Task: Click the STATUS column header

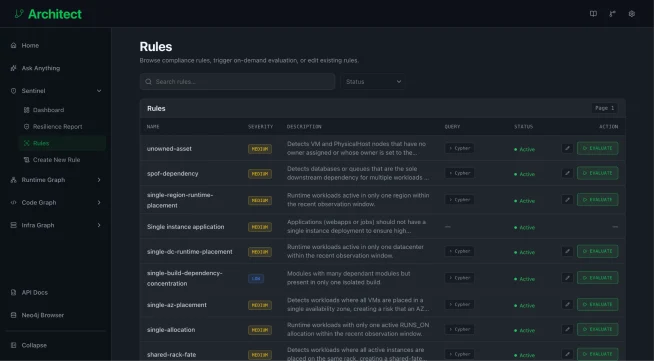Action: (523, 127)
